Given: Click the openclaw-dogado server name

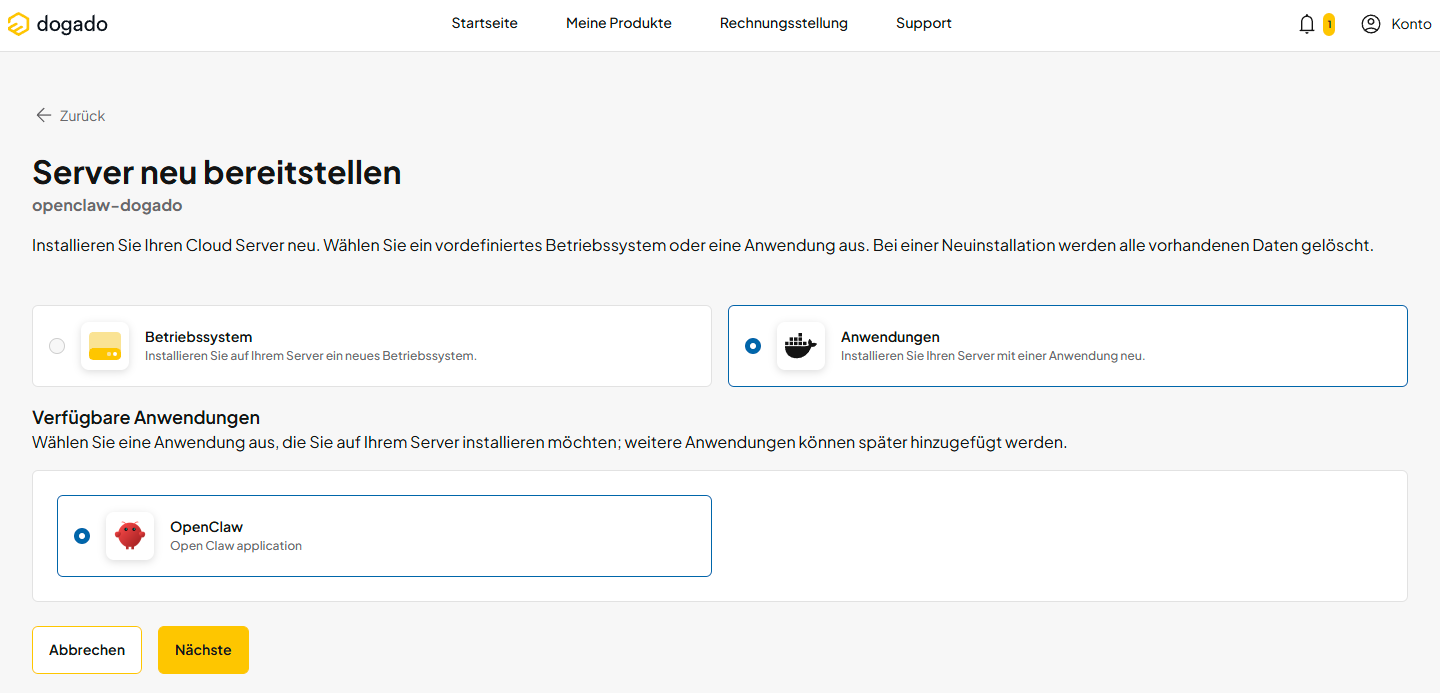Looking at the screenshot, I should [x=107, y=205].
